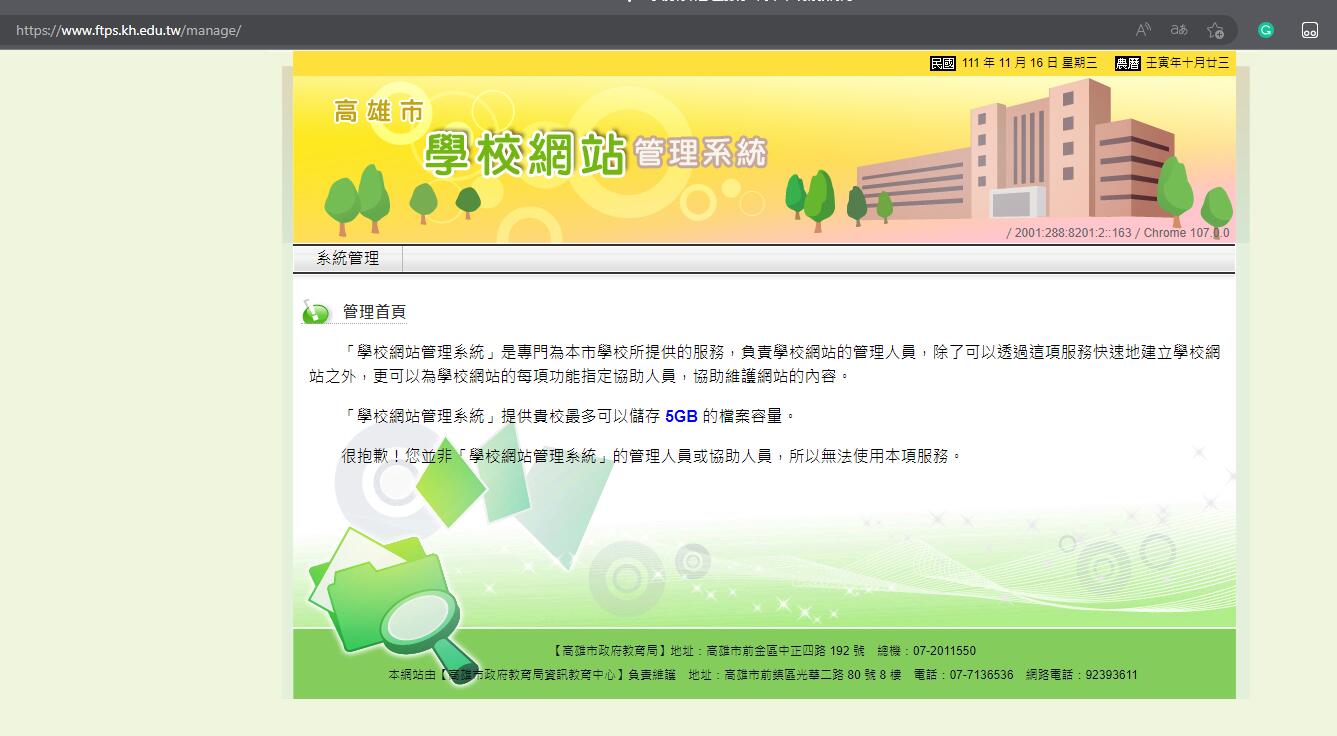Click the read aloud icon in address bar

[x=1143, y=30]
